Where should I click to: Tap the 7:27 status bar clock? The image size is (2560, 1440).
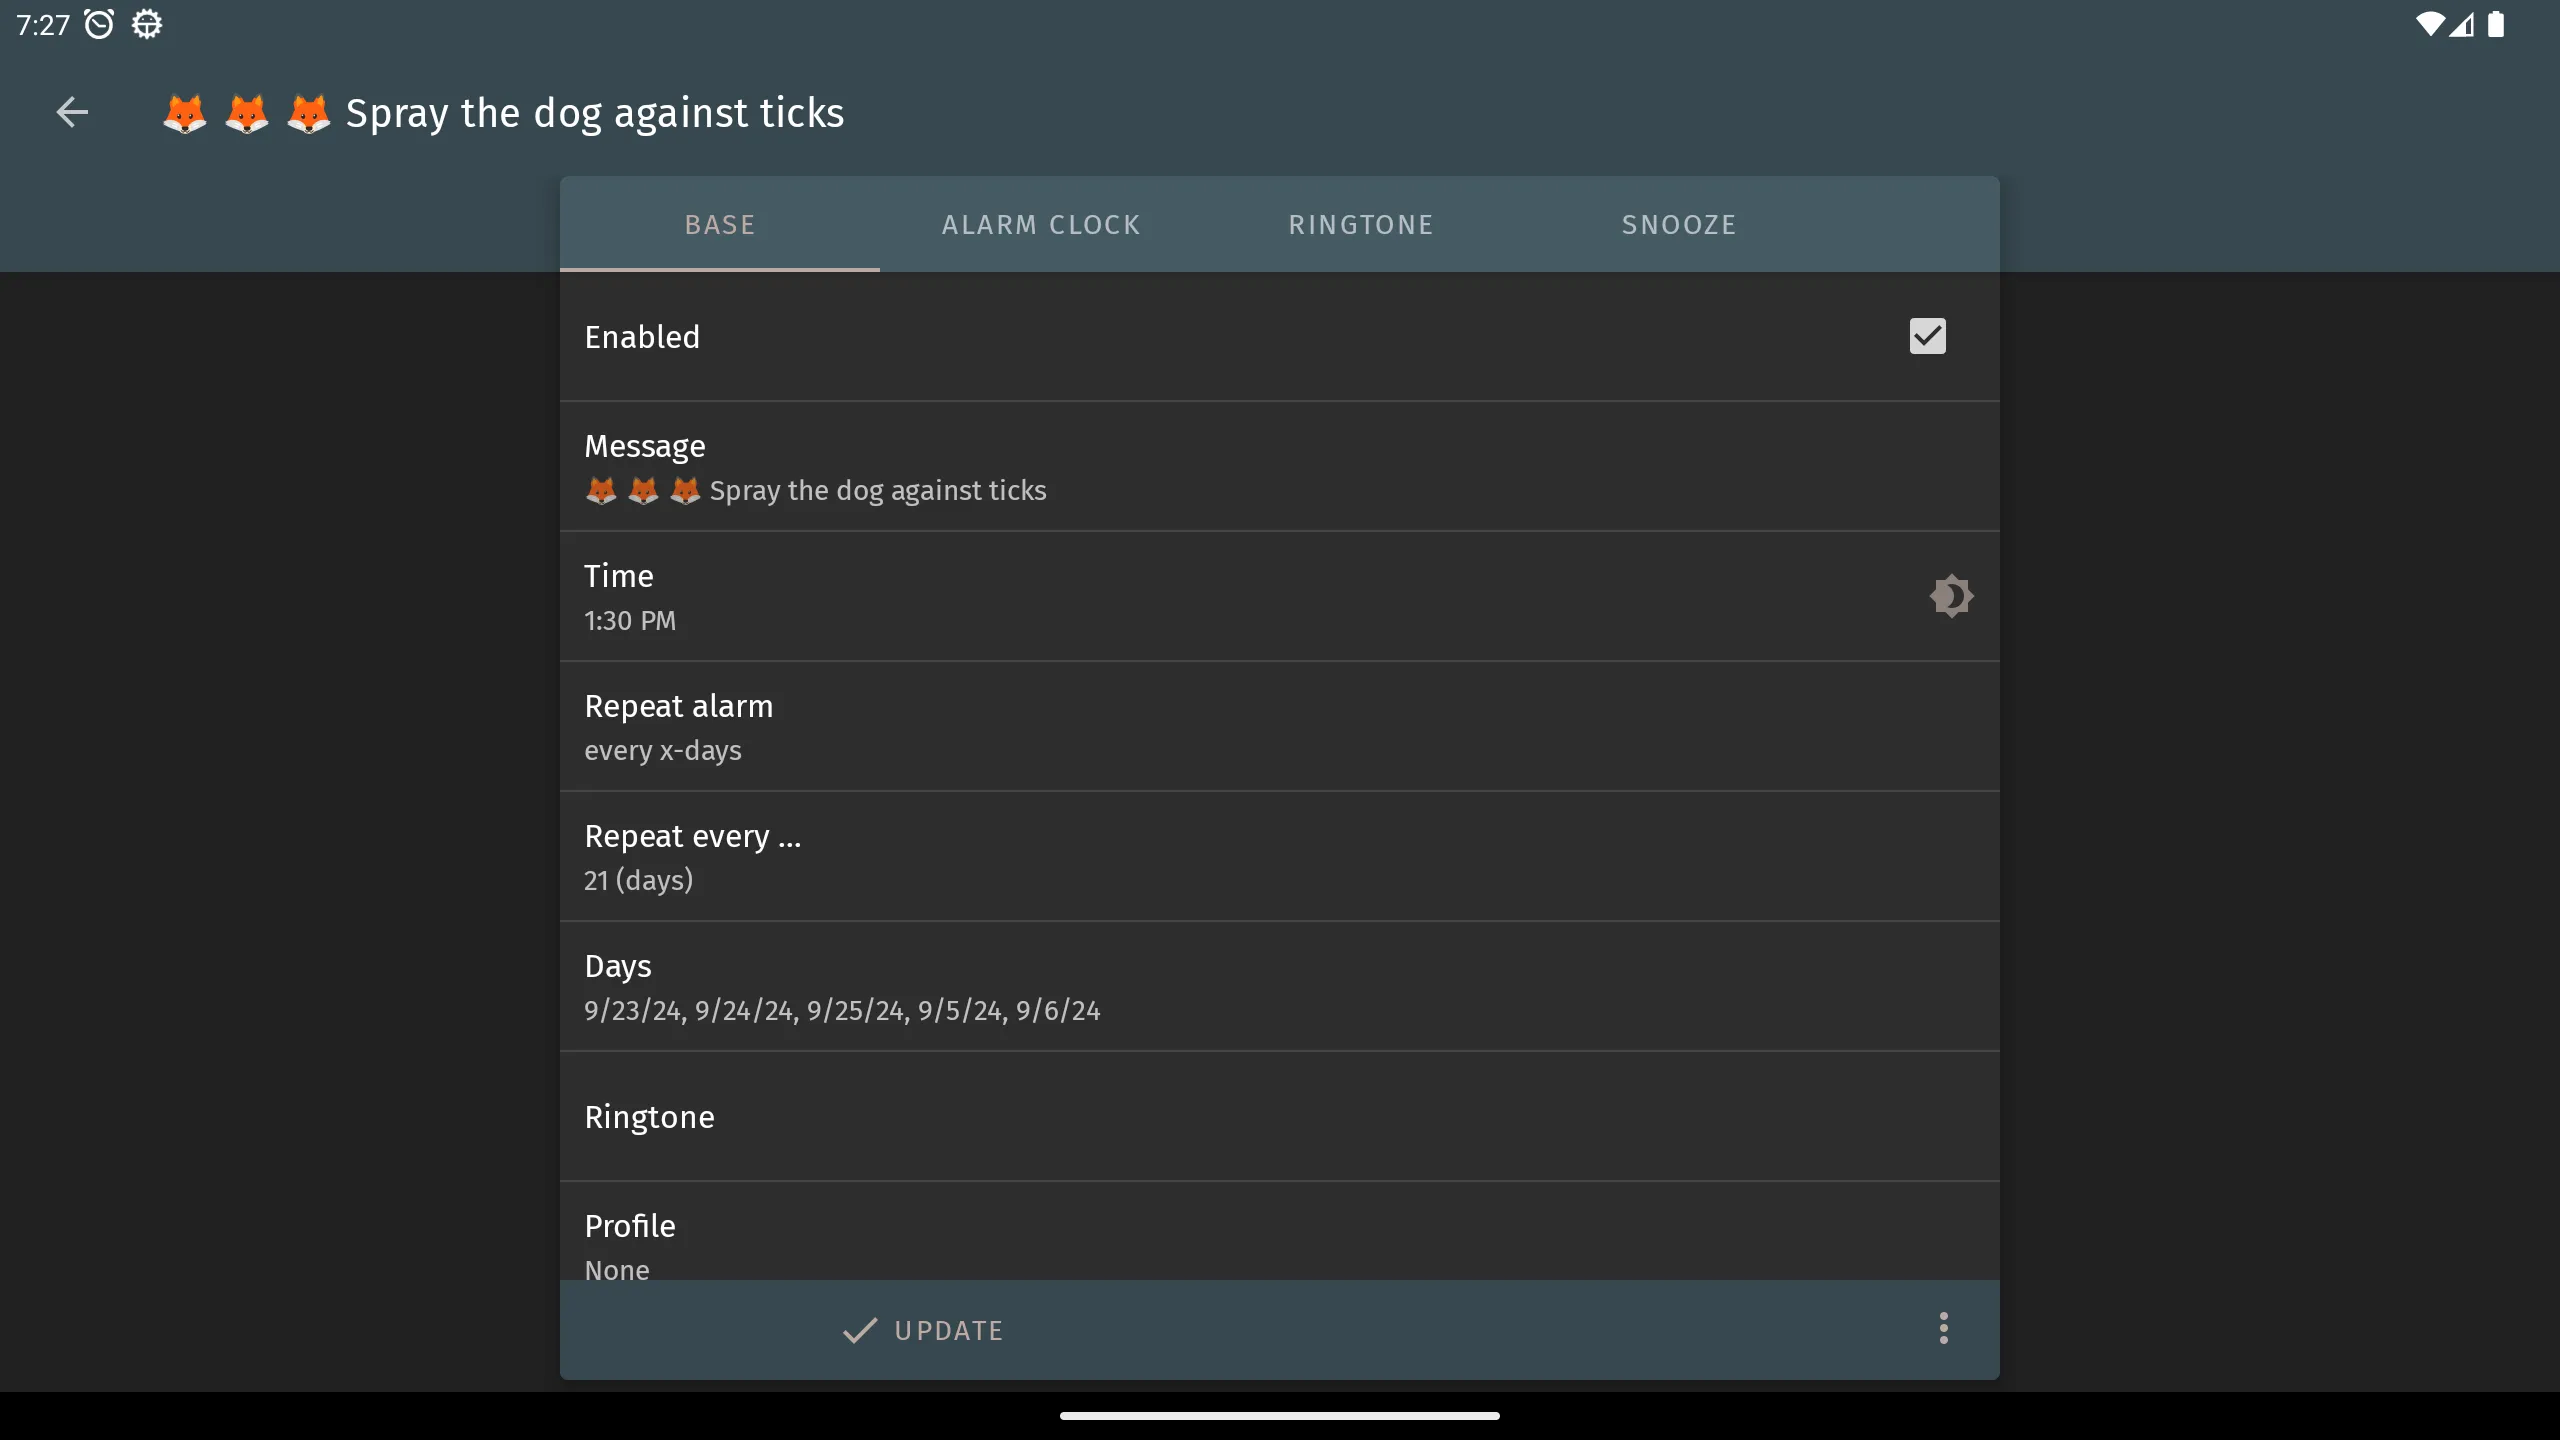[x=43, y=24]
